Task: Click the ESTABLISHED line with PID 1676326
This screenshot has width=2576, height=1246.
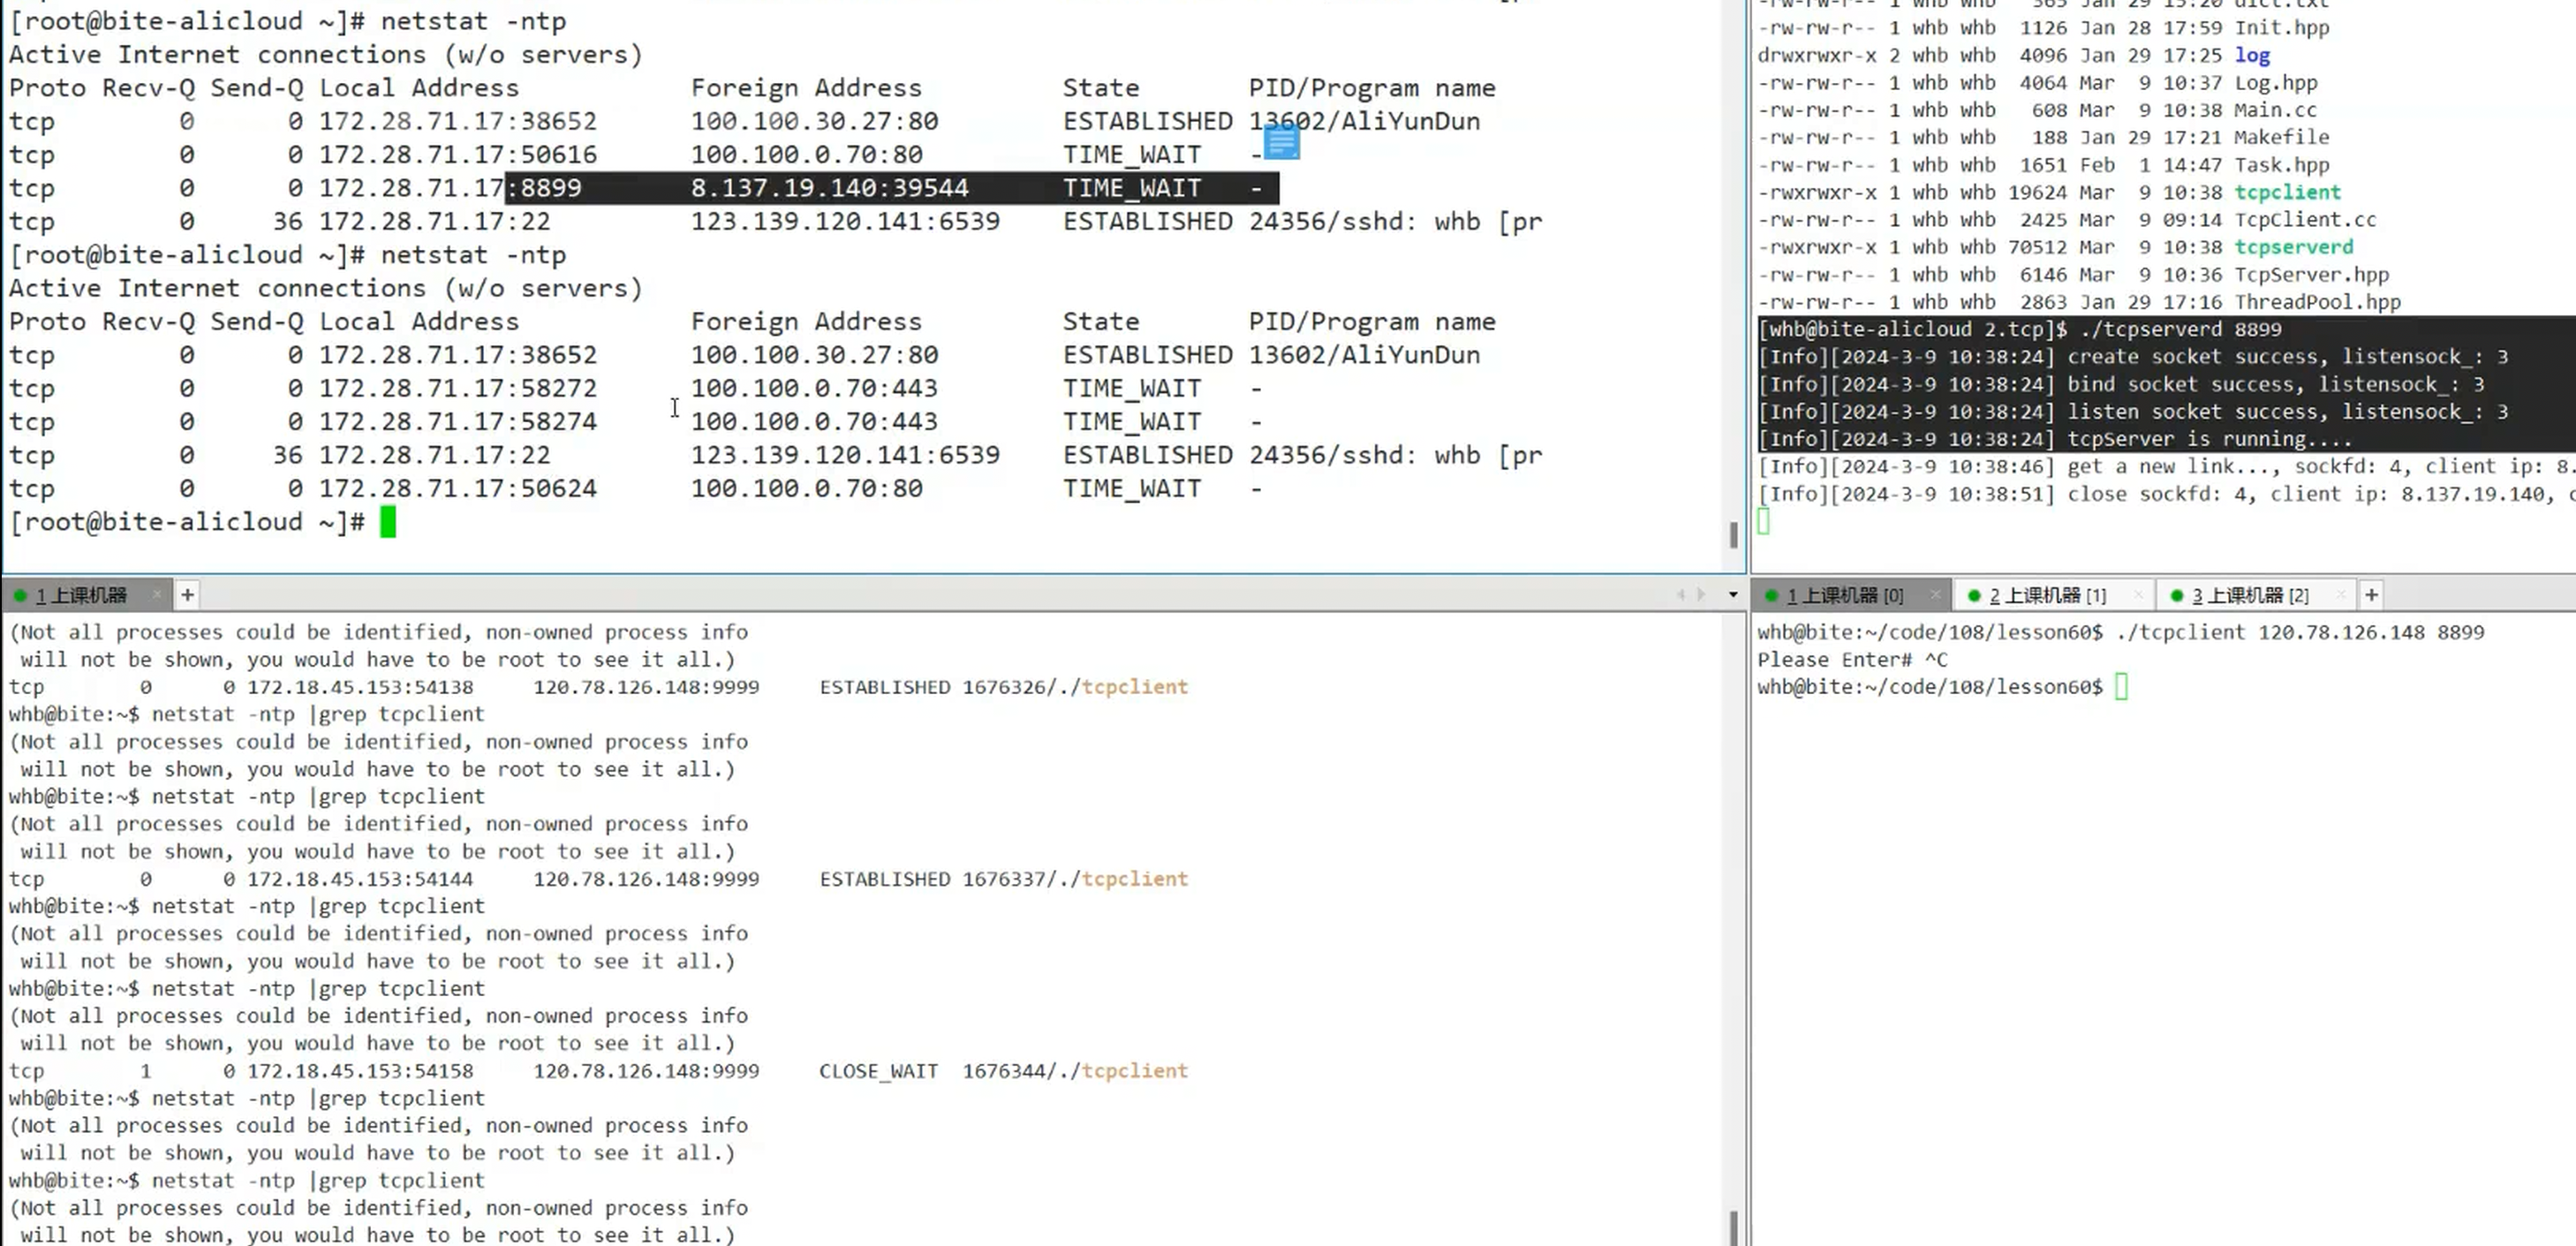Action: pos(598,687)
